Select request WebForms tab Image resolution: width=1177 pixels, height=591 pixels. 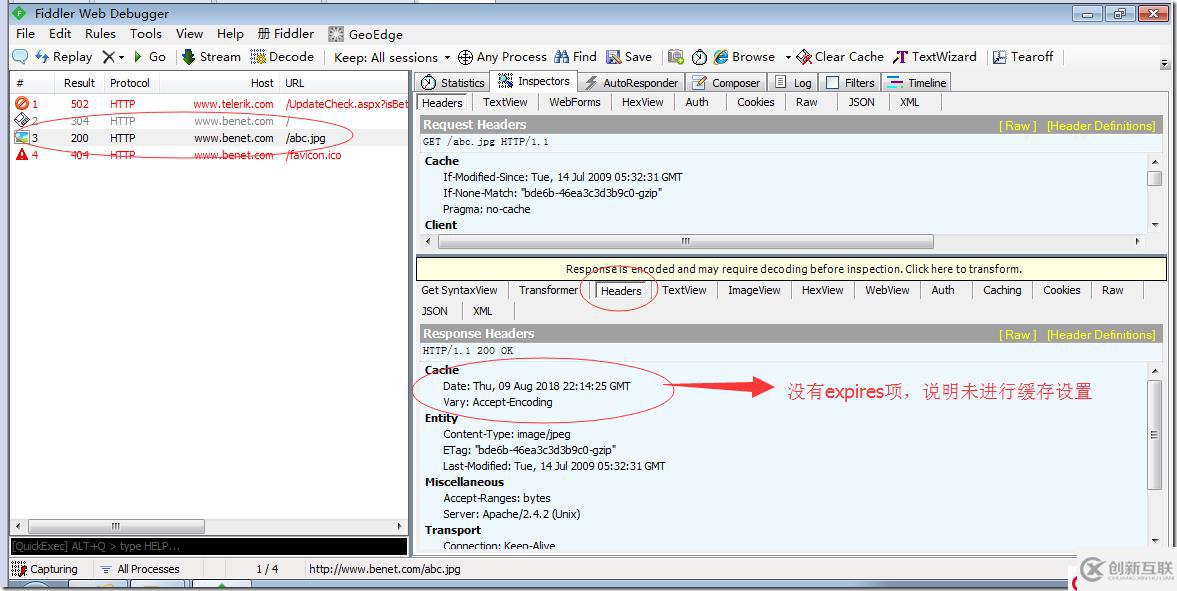point(575,102)
